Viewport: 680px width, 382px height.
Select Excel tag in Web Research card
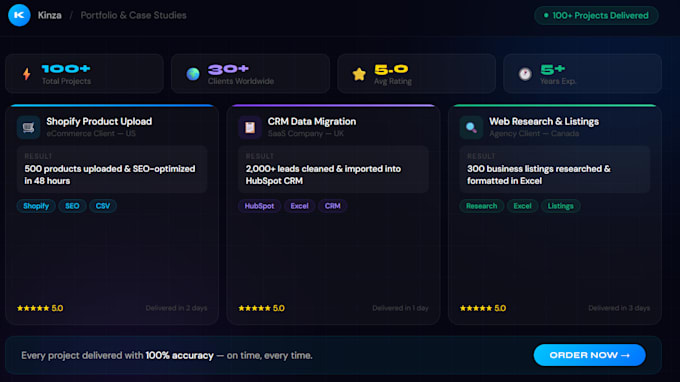pos(523,206)
